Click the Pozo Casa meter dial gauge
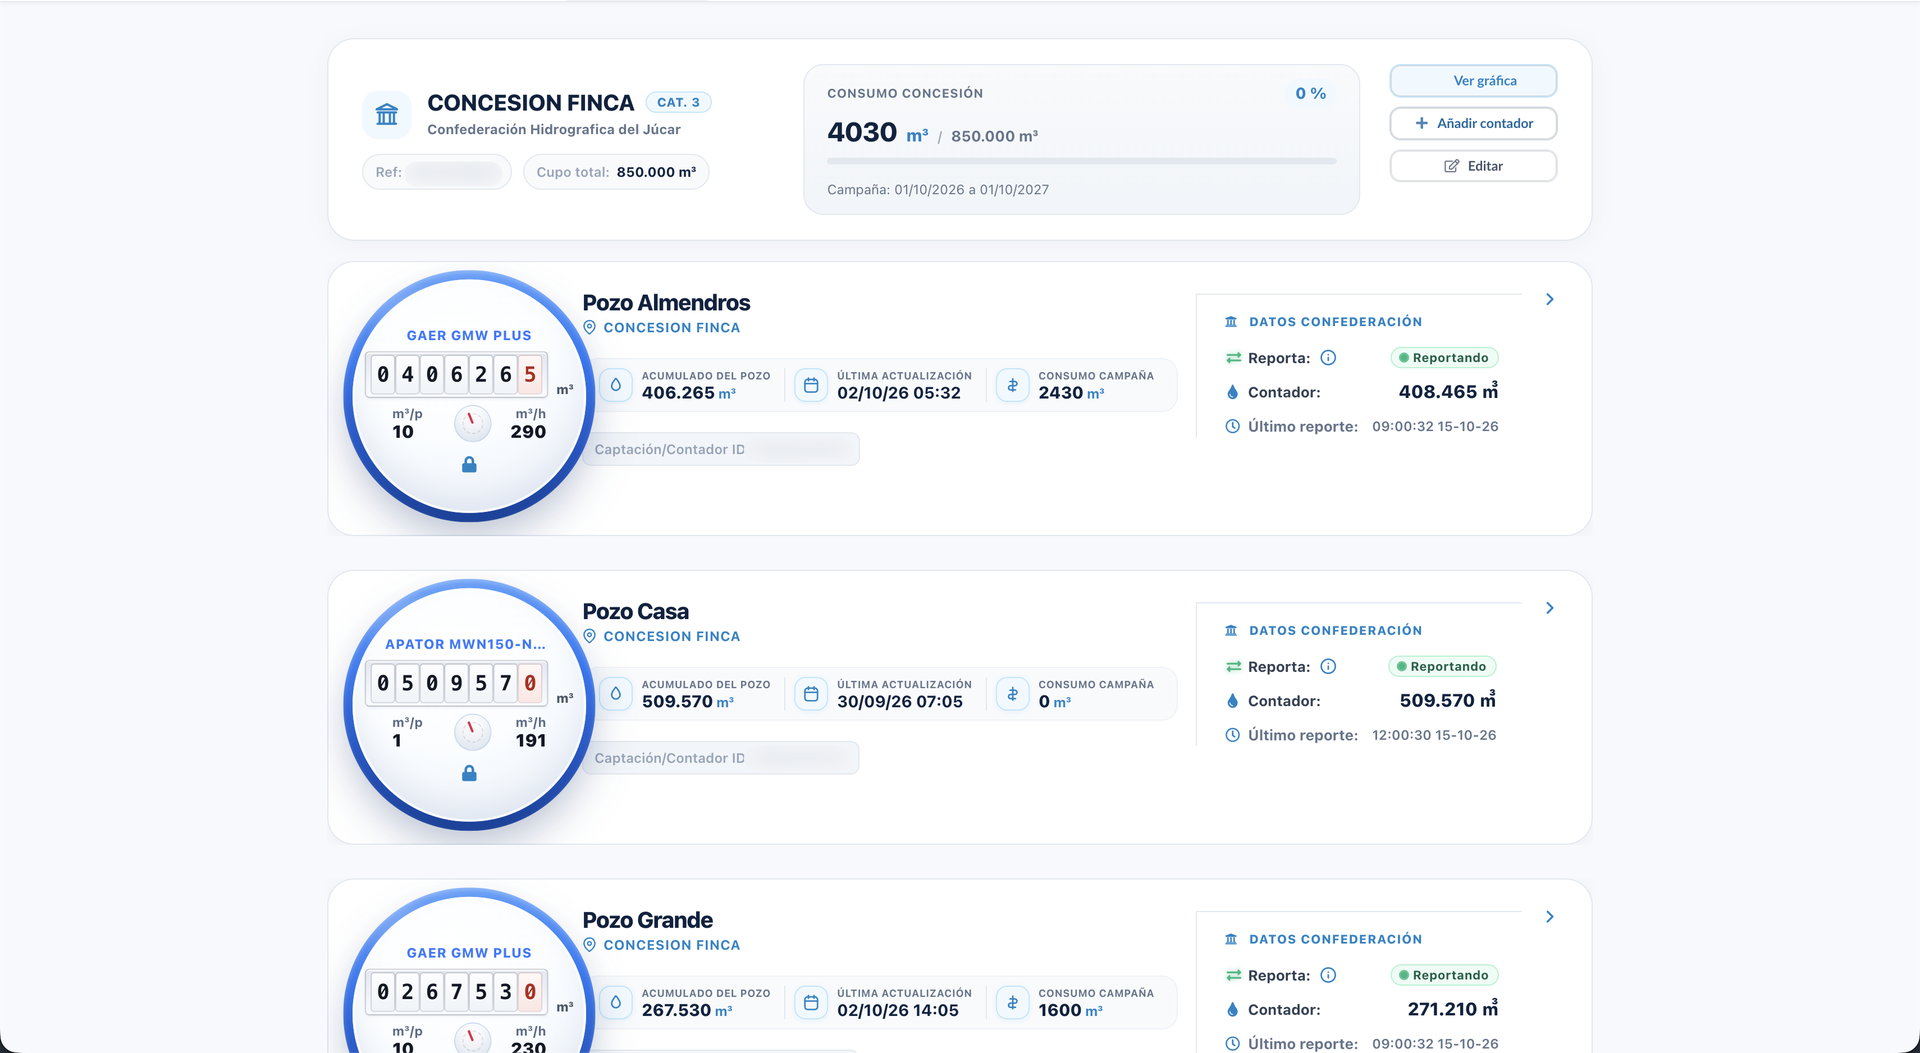Viewport: 1920px width, 1053px height. click(472, 733)
